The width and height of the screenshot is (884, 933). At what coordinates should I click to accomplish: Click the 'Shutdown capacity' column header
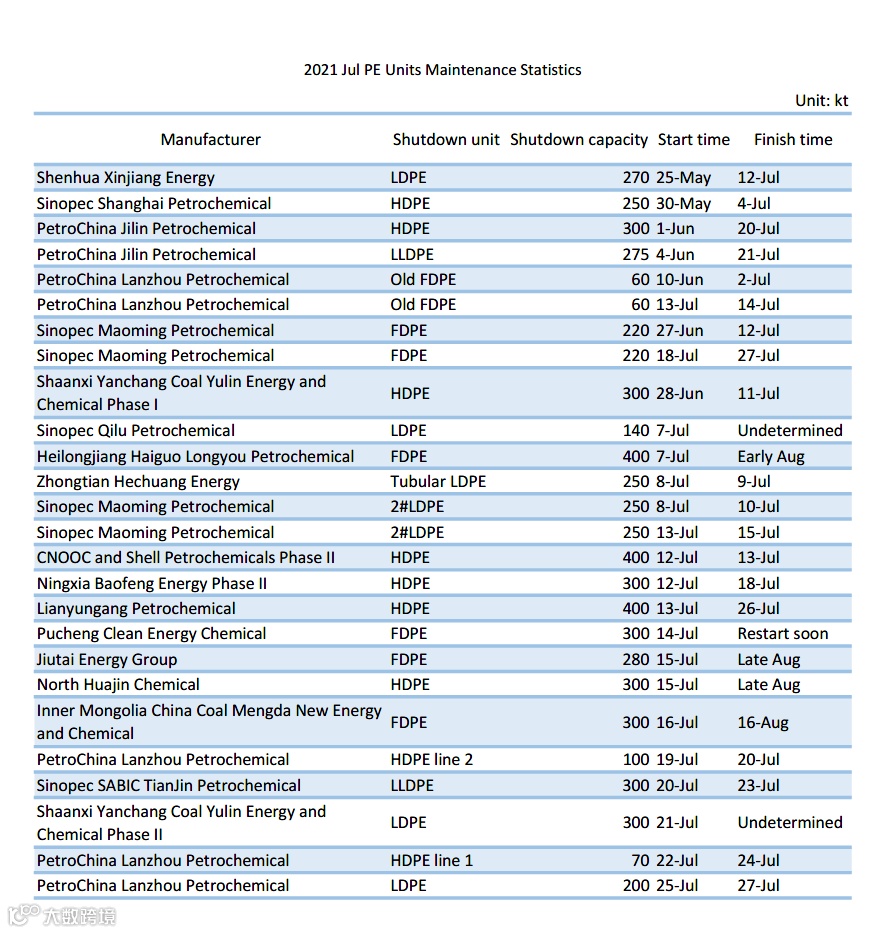tap(579, 140)
